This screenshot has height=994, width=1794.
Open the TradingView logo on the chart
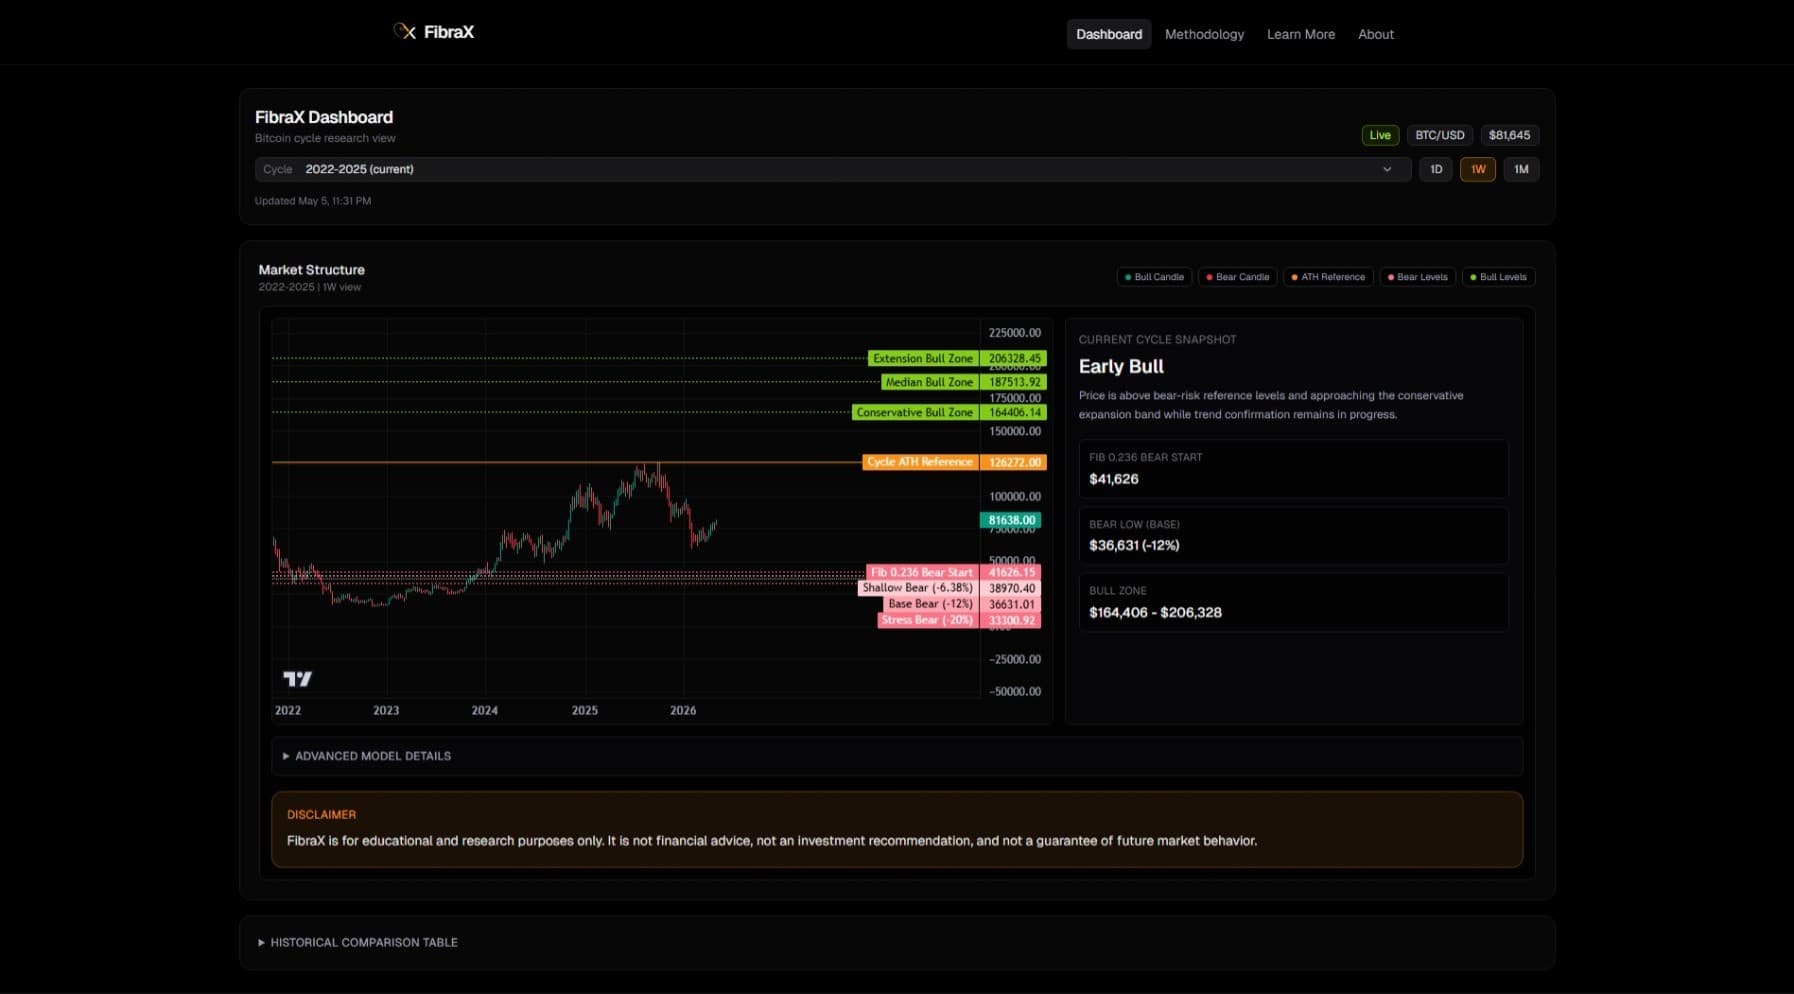coord(297,679)
